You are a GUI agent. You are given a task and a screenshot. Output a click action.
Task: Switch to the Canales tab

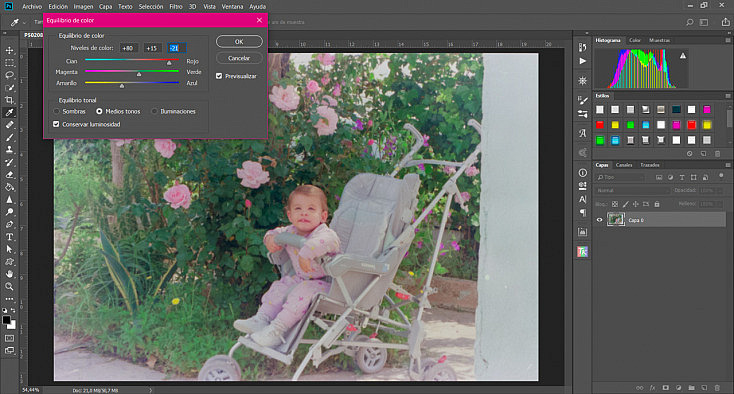click(624, 165)
